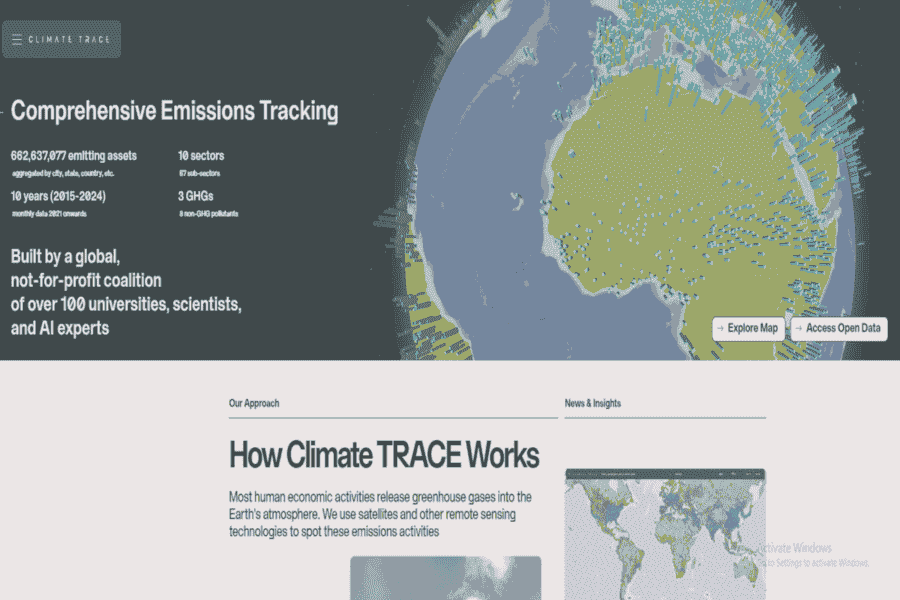Open the world map thumbnail under News & Insights

tap(665, 534)
